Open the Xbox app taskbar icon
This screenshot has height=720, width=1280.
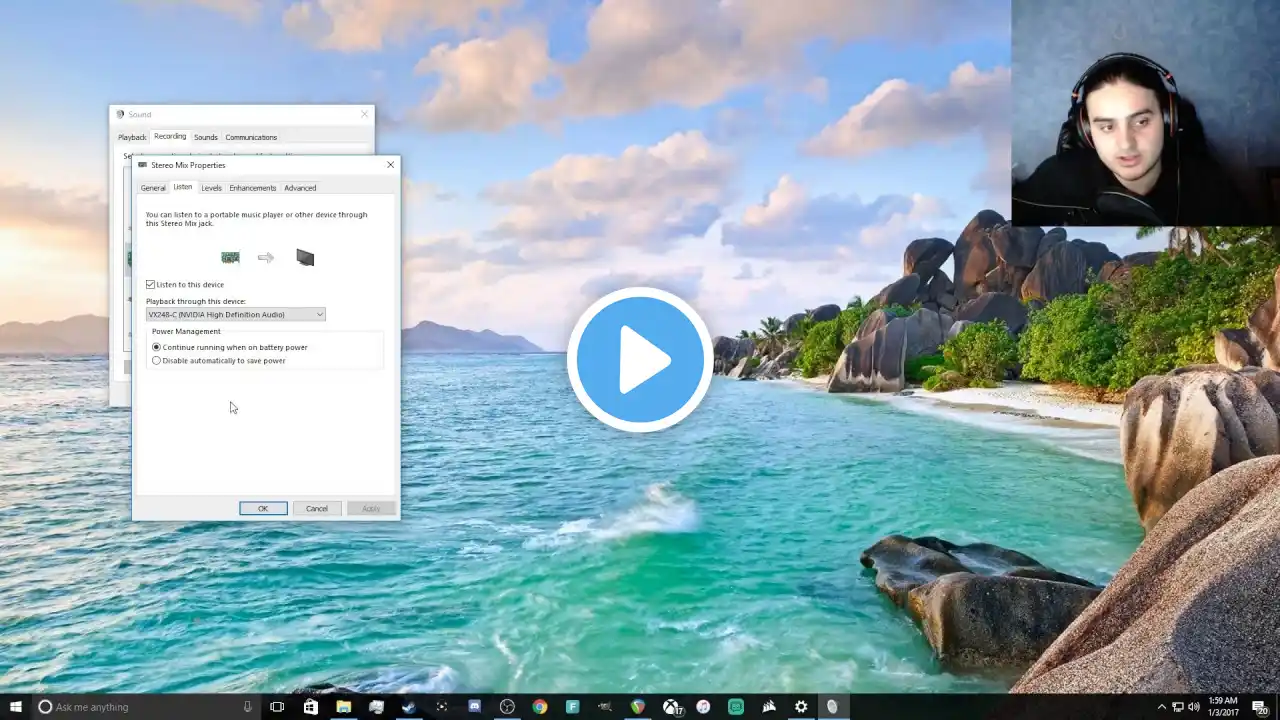pyautogui.click(x=671, y=707)
